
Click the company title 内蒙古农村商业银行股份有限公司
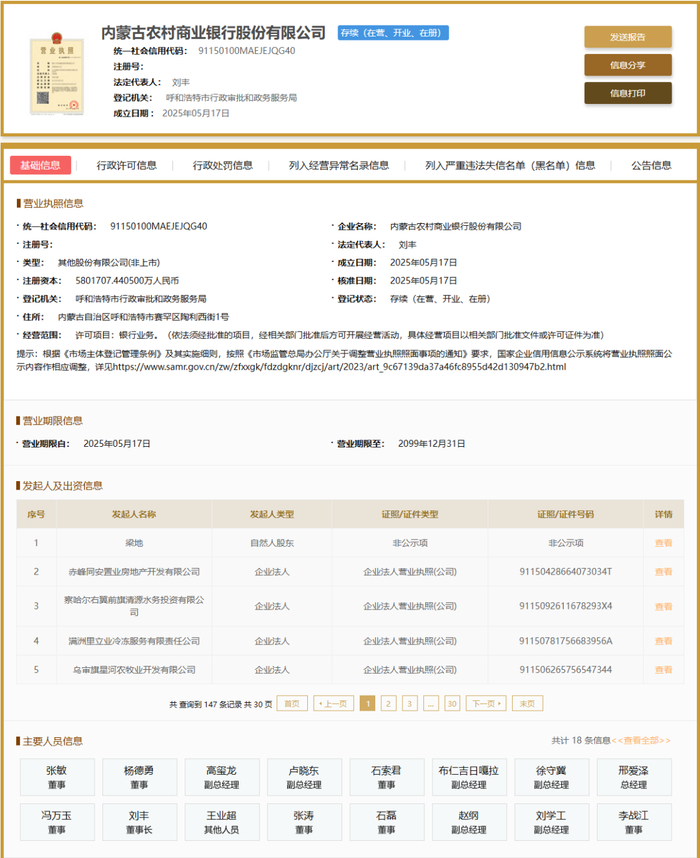pyautogui.click(x=213, y=33)
